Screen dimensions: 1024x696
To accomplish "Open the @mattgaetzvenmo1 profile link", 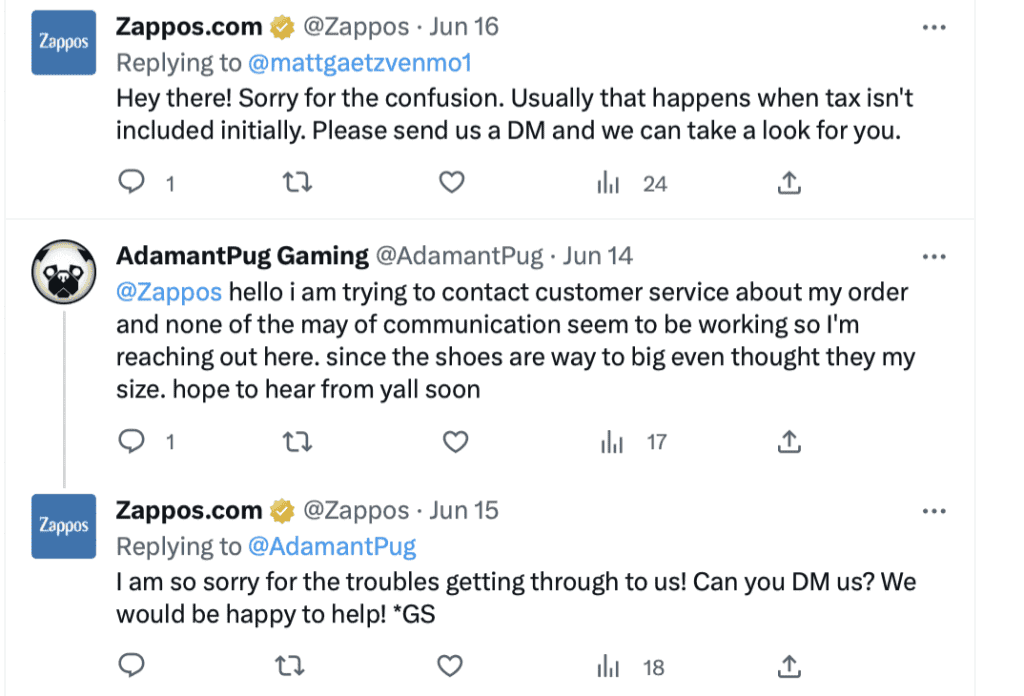I will tap(360, 63).
